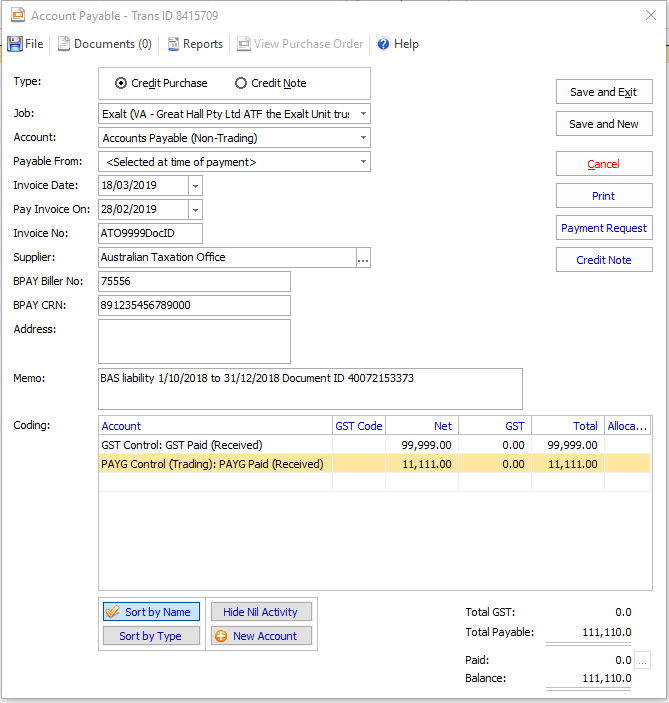Click New Account with plus icon

[x=260, y=636]
